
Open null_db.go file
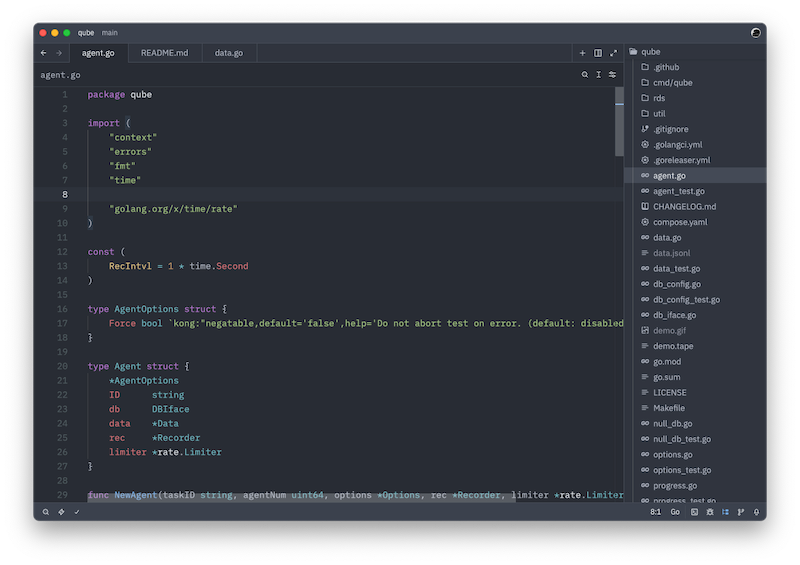[x=695, y=423]
